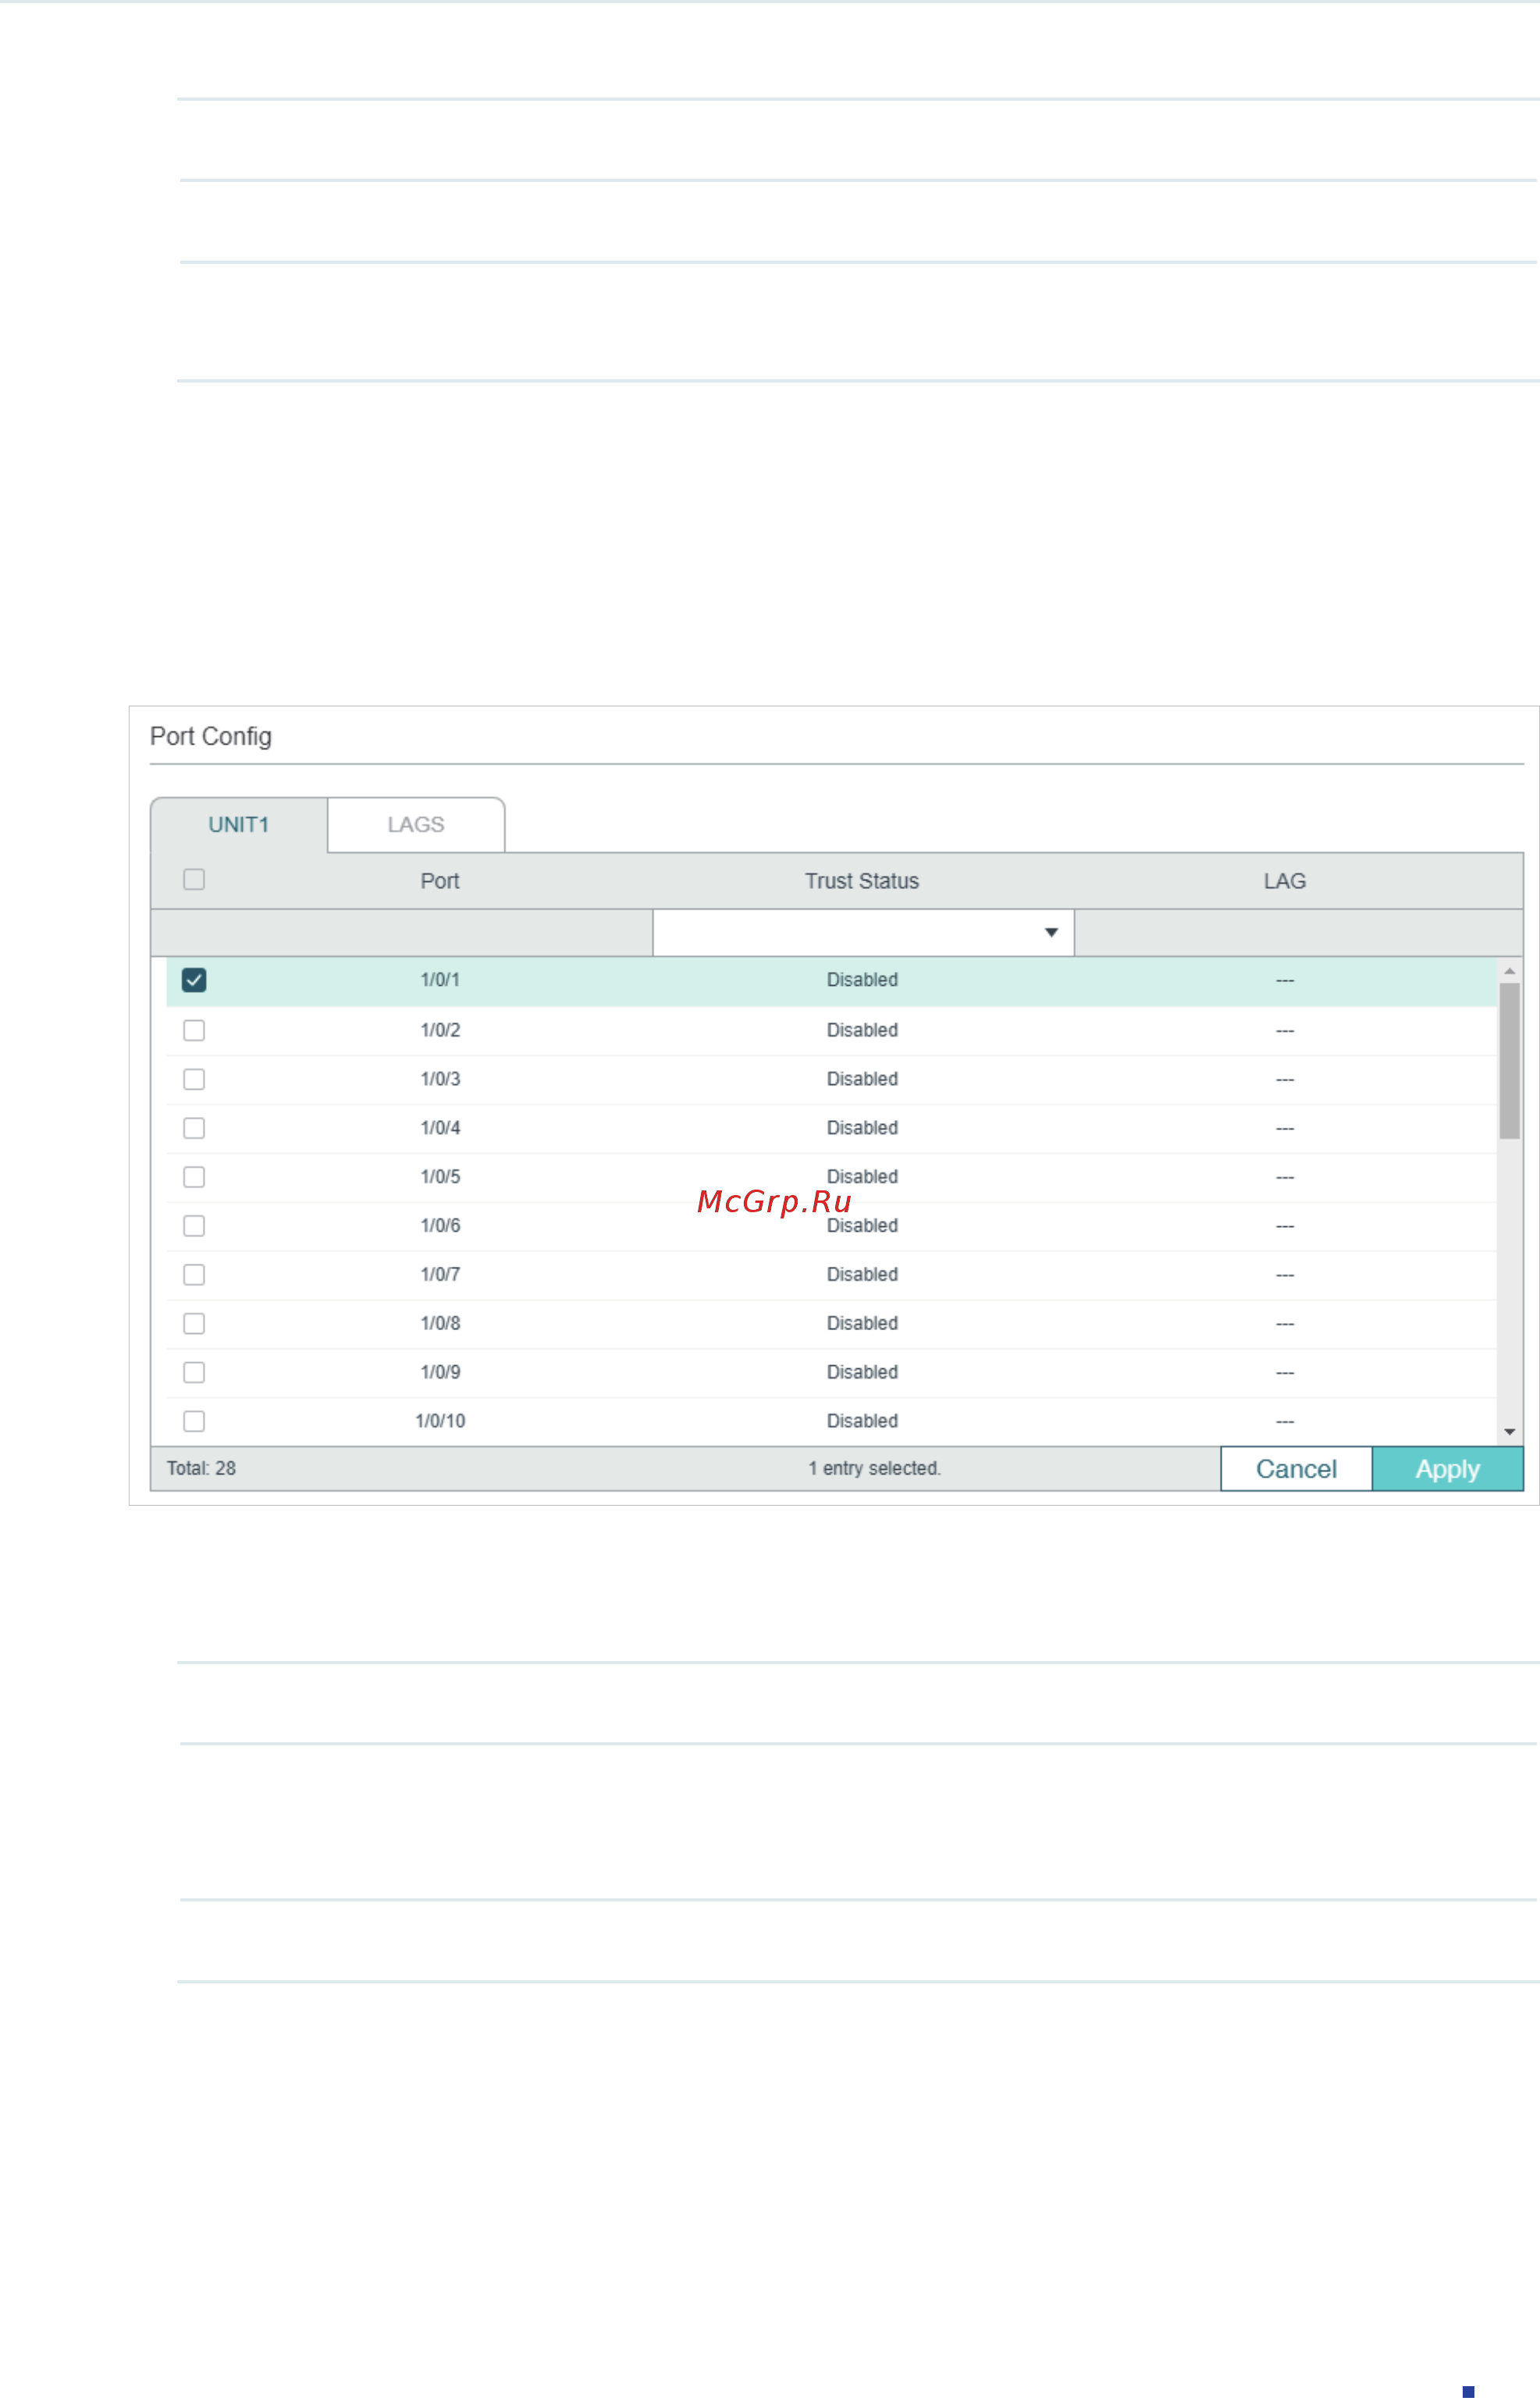This screenshot has height=2401, width=1540.
Task: Click Disabled status in row 1/0/10
Action: (862, 1421)
